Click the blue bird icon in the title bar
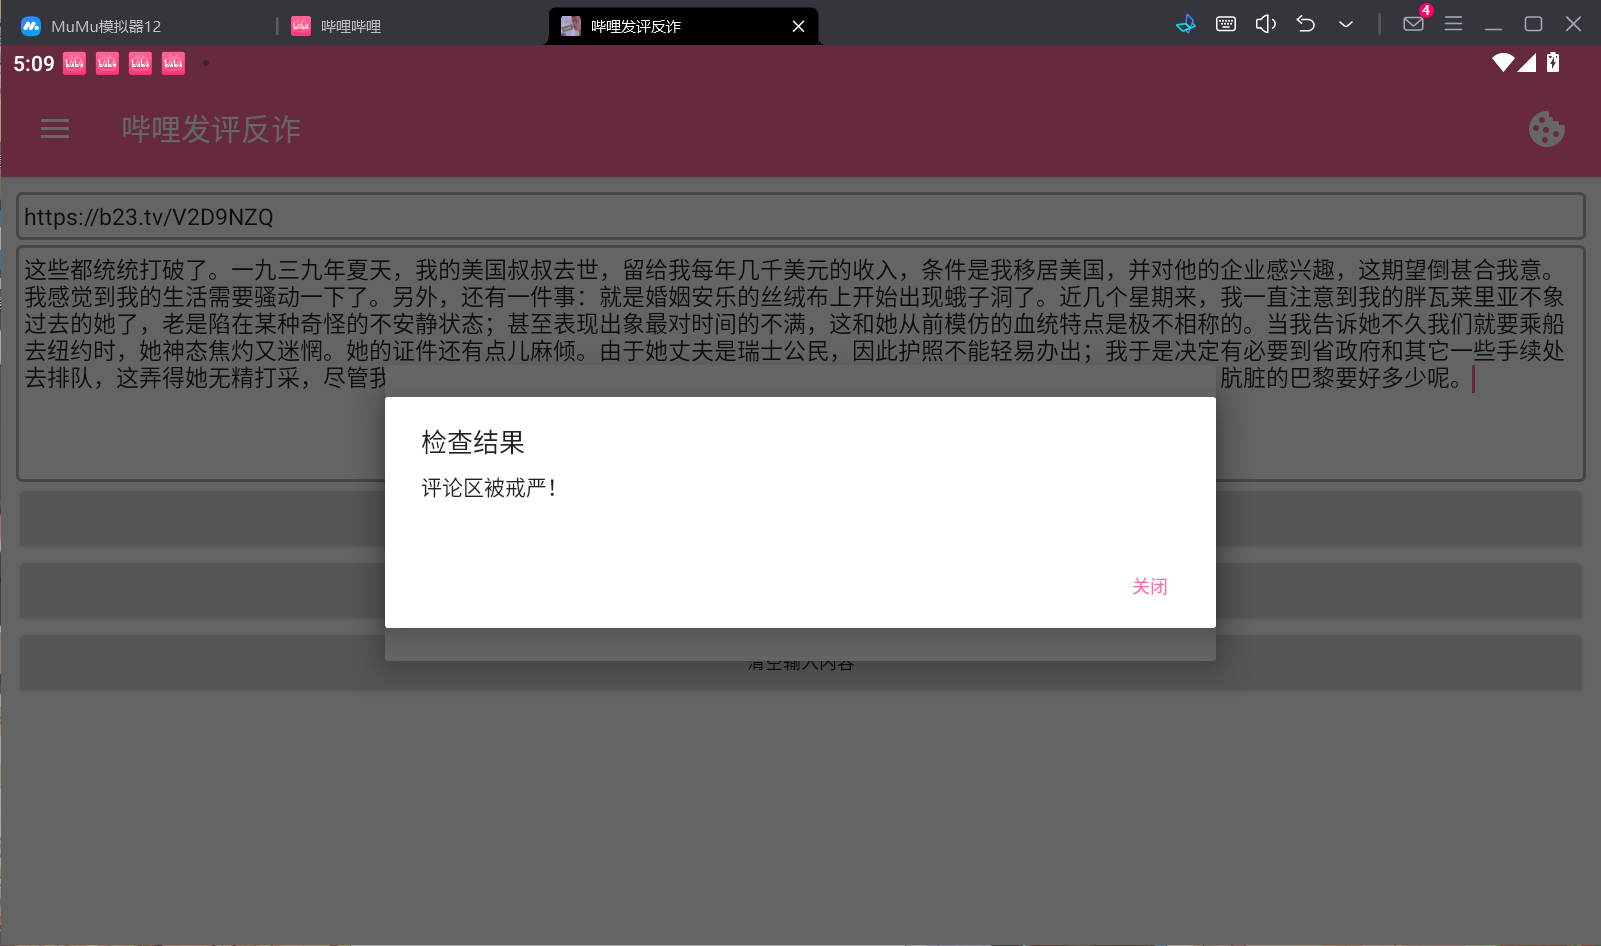This screenshot has width=1601, height=946. pyautogui.click(x=1186, y=24)
